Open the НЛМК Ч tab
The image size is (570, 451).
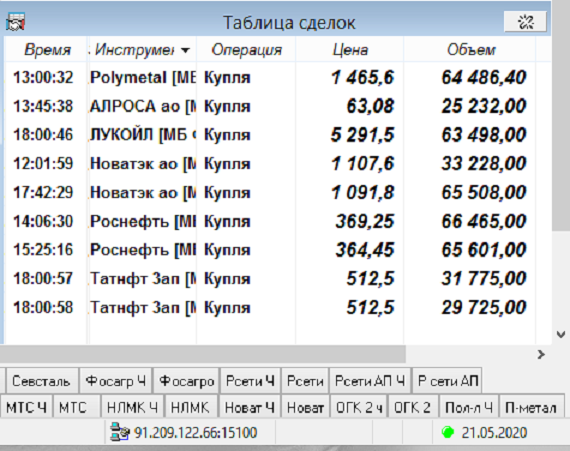pyautogui.click(x=133, y=407)
